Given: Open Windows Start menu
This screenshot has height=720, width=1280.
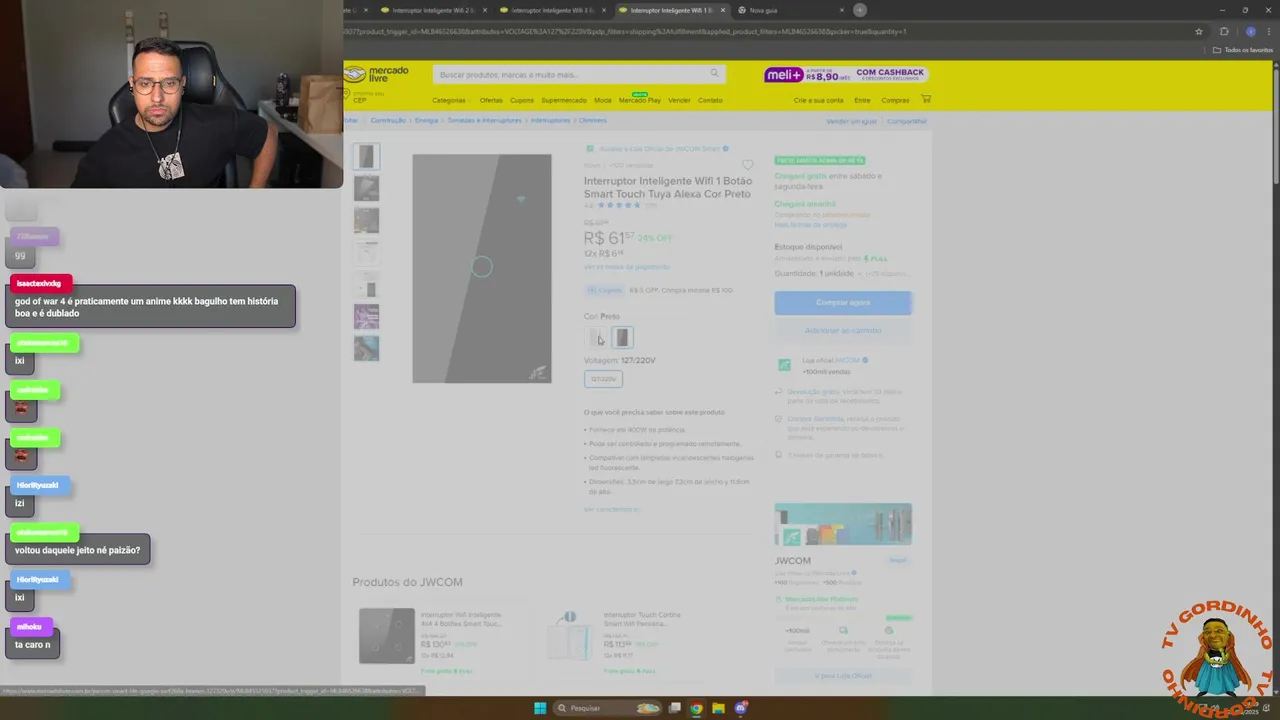Looking at the screenshot, I should pos(540,708).
